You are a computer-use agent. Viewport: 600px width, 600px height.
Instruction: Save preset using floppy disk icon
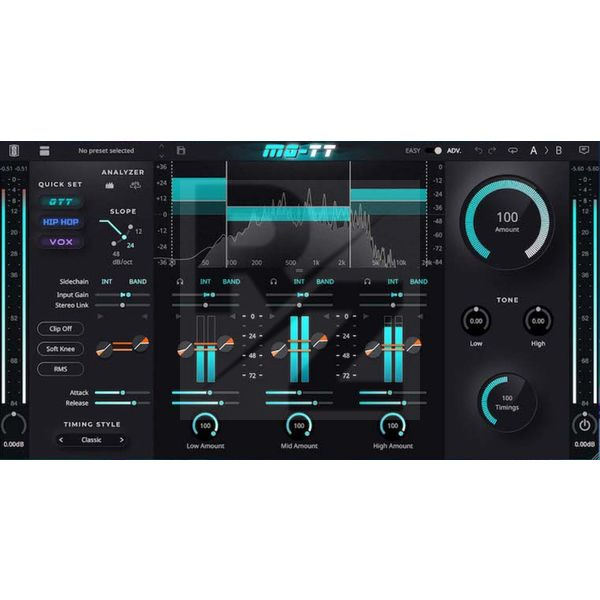coord(181,150)
